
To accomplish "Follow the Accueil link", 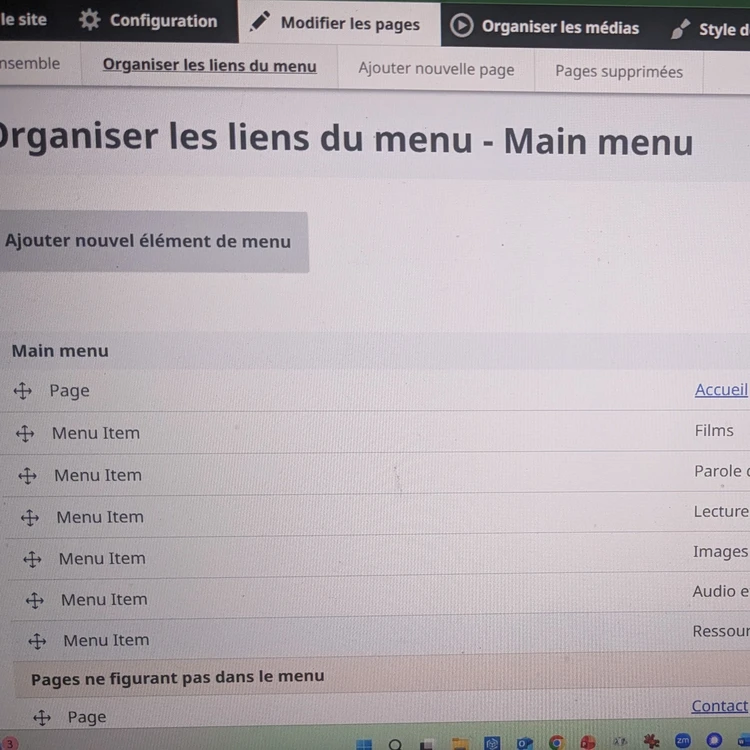I will pyautogui.click(x=721, y=390).
